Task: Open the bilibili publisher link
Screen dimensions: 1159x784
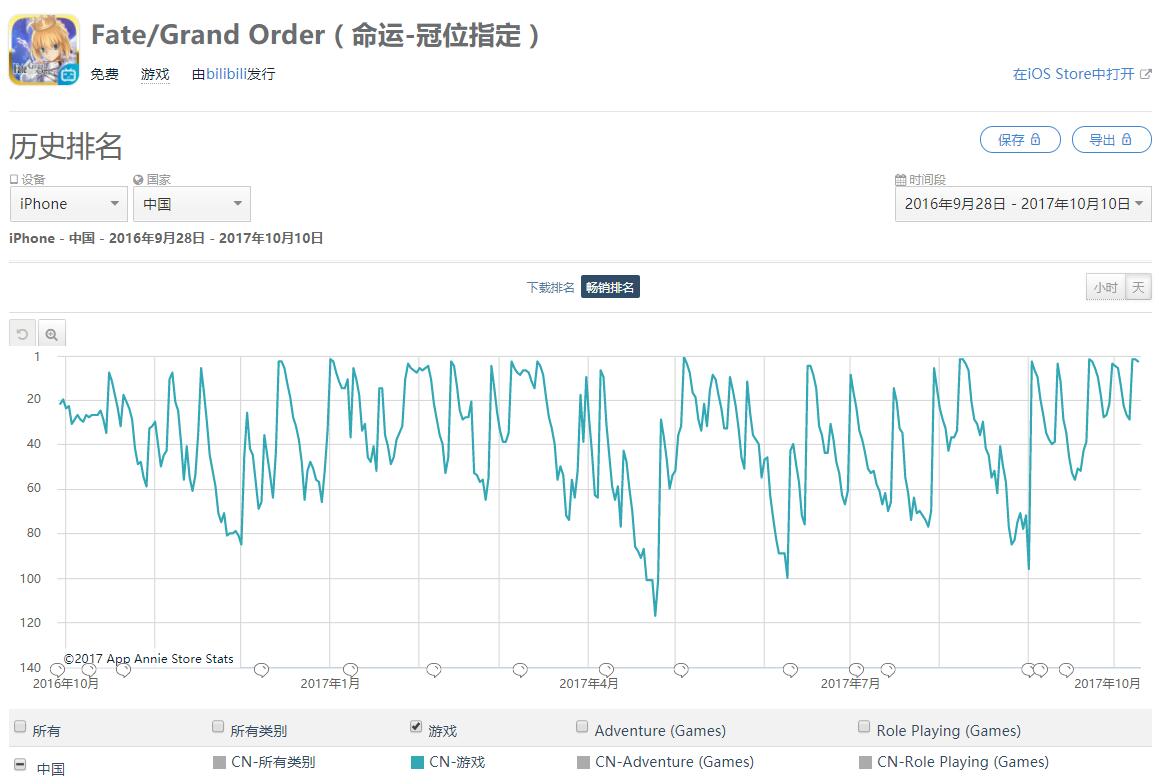Action: [226, 74]
